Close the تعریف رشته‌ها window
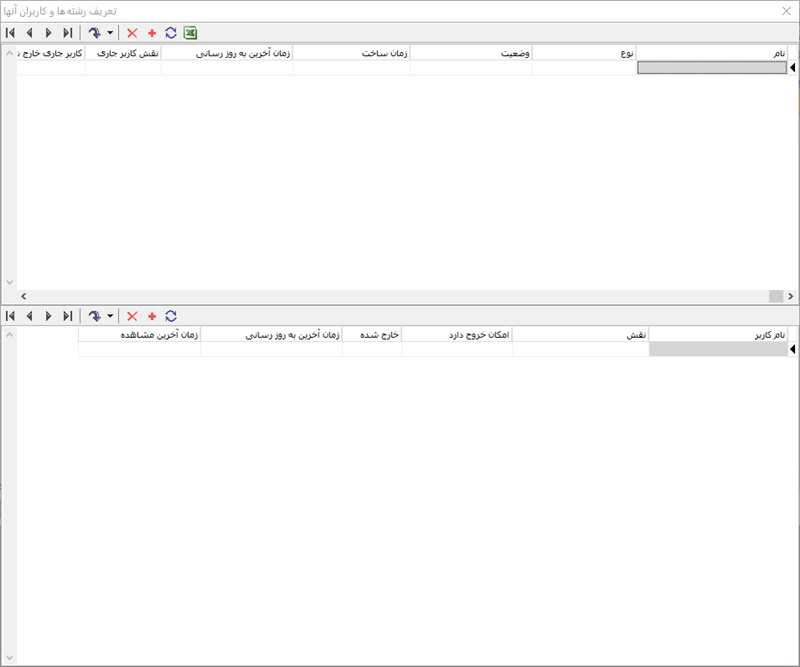The width and height of the screenshot is (800, 667). [786, 10]
